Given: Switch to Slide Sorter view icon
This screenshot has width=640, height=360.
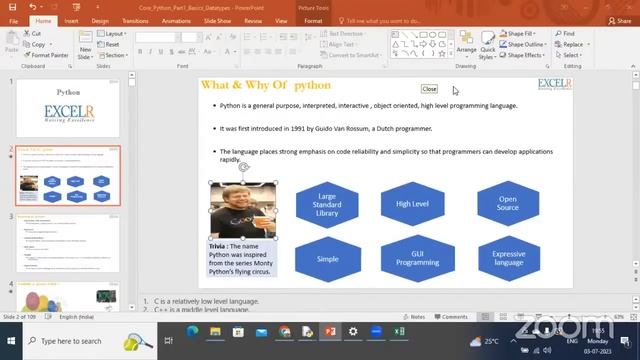Looking at the screenshot, I should coord(503,317).
